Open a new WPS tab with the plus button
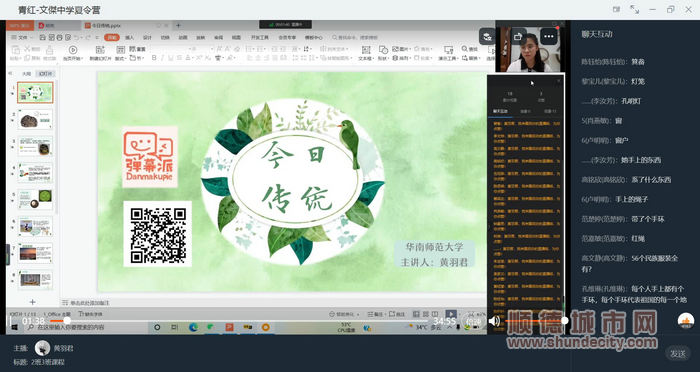Viewport: 700px width, 372px height. pyautogui.click(x=178, y=25)
